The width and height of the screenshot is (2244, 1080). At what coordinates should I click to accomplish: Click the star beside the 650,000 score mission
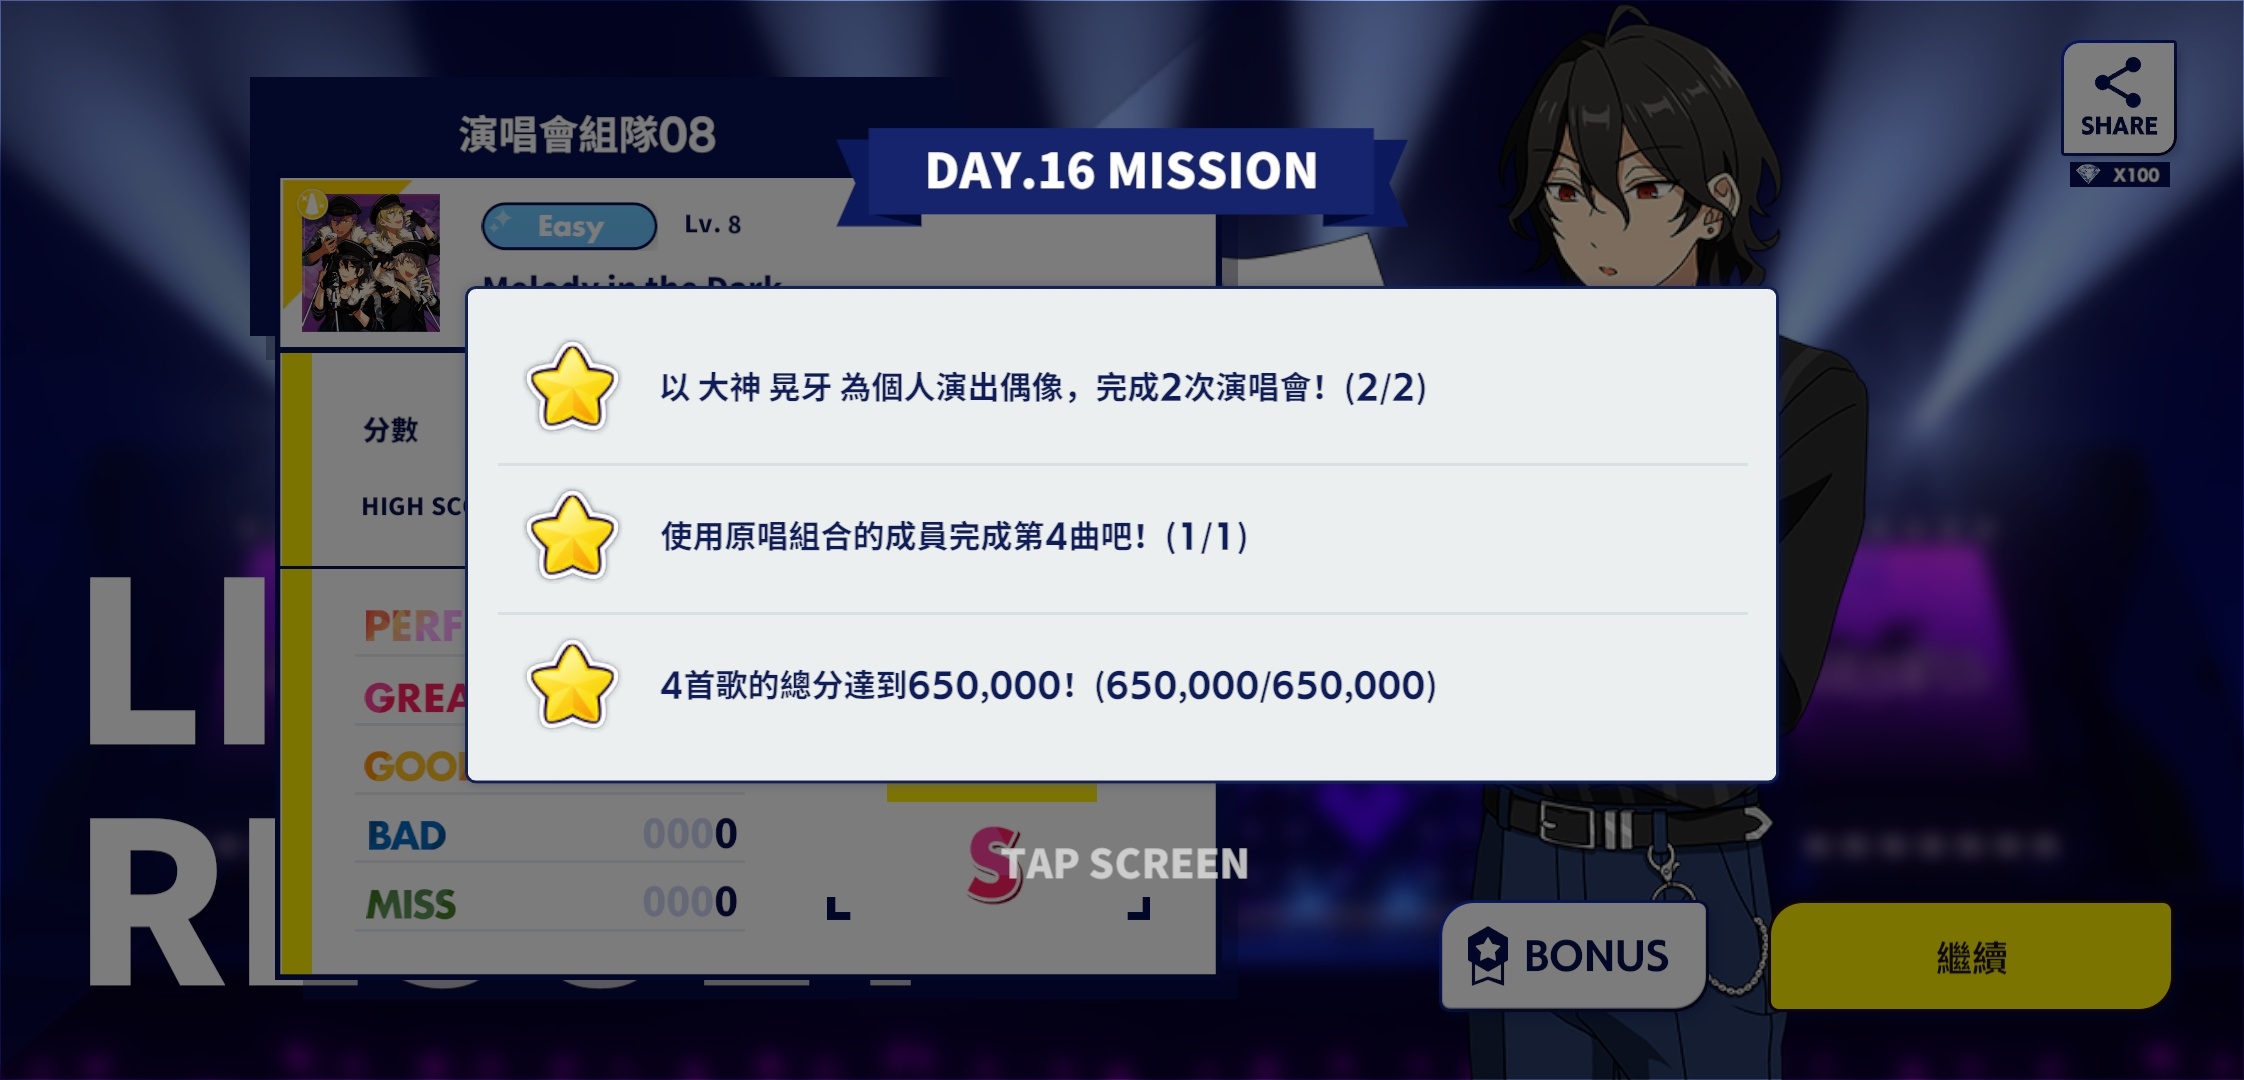click(571, 685)
